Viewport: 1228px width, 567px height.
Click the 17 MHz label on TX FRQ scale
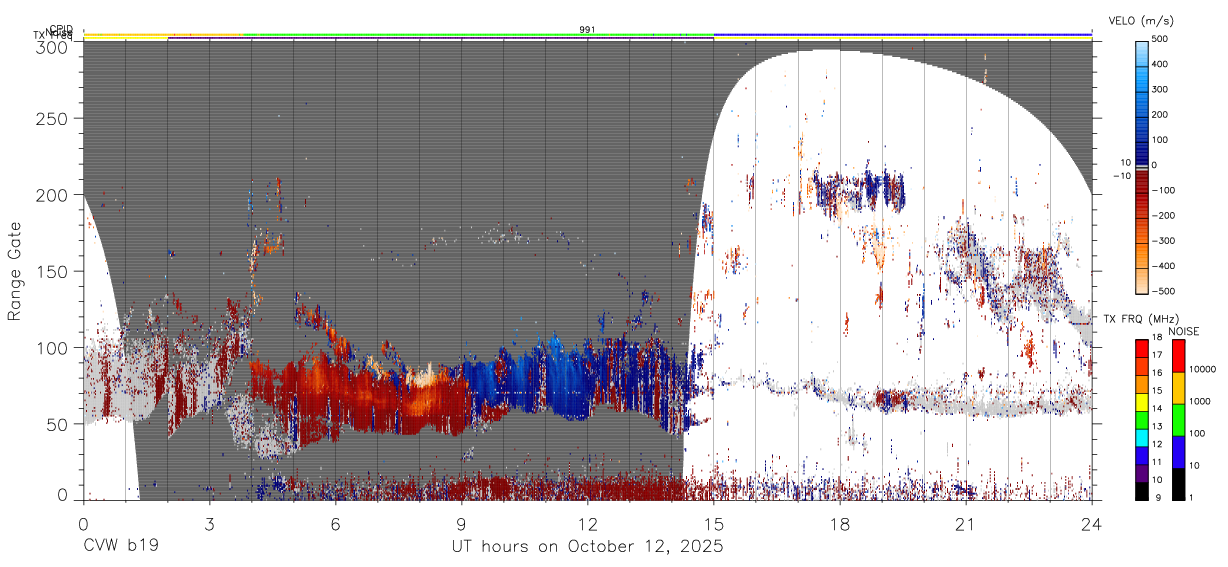click(1159, 357)
